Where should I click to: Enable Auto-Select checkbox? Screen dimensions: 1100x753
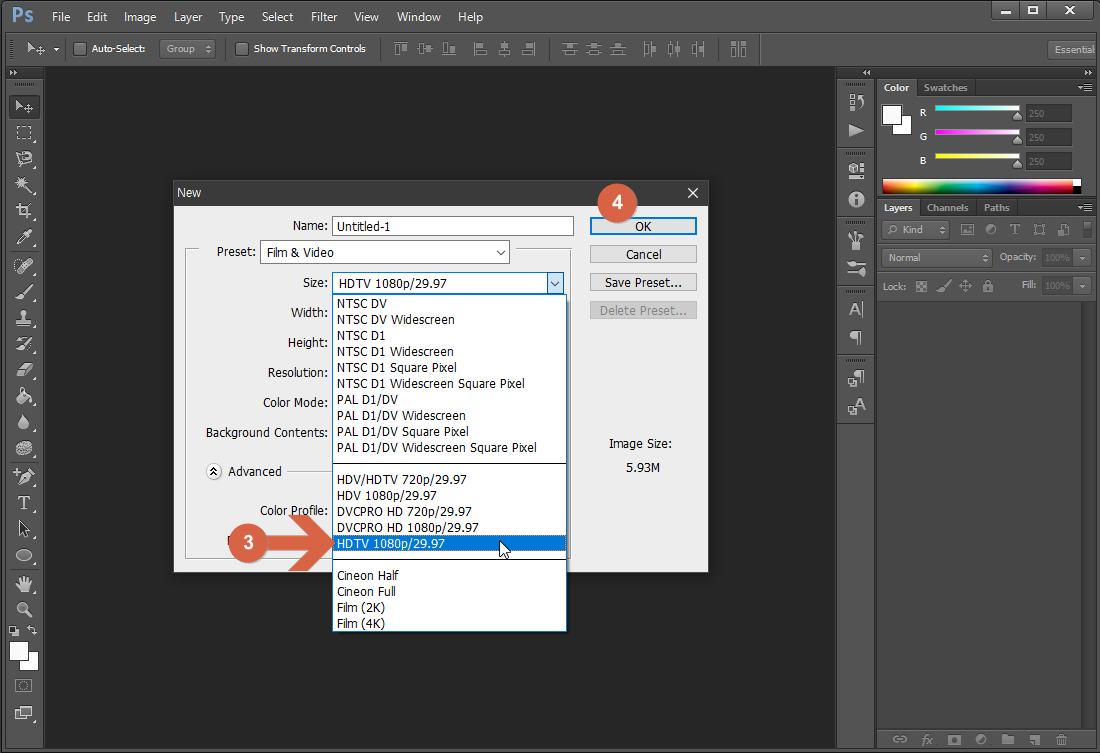(80, 48)
